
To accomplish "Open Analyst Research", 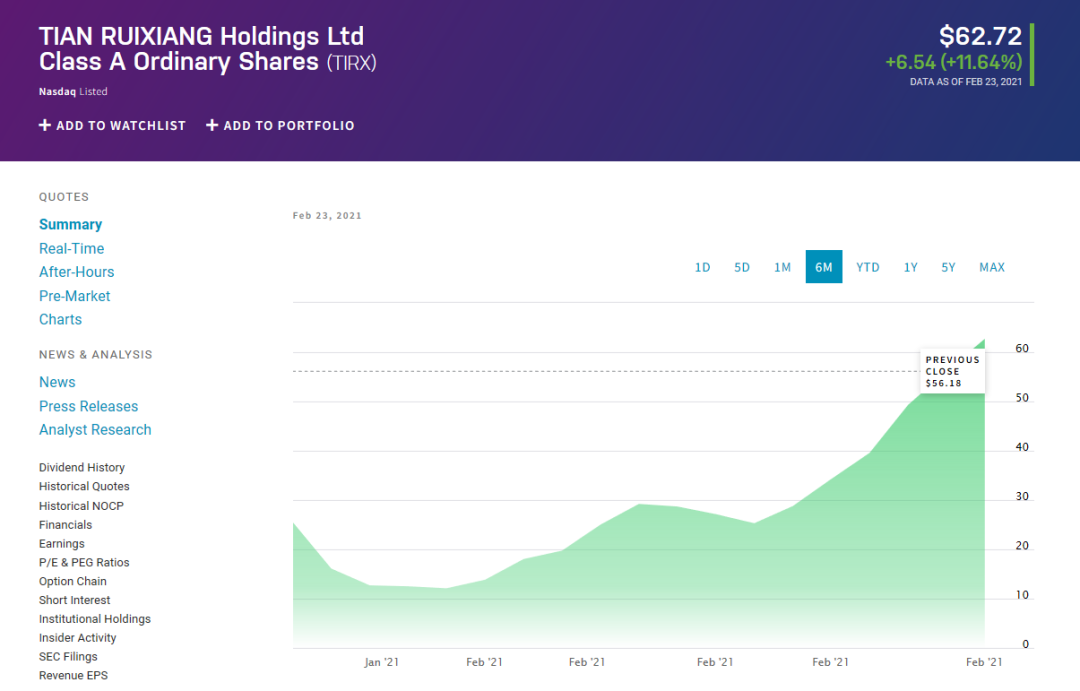I will pos(95,430).
